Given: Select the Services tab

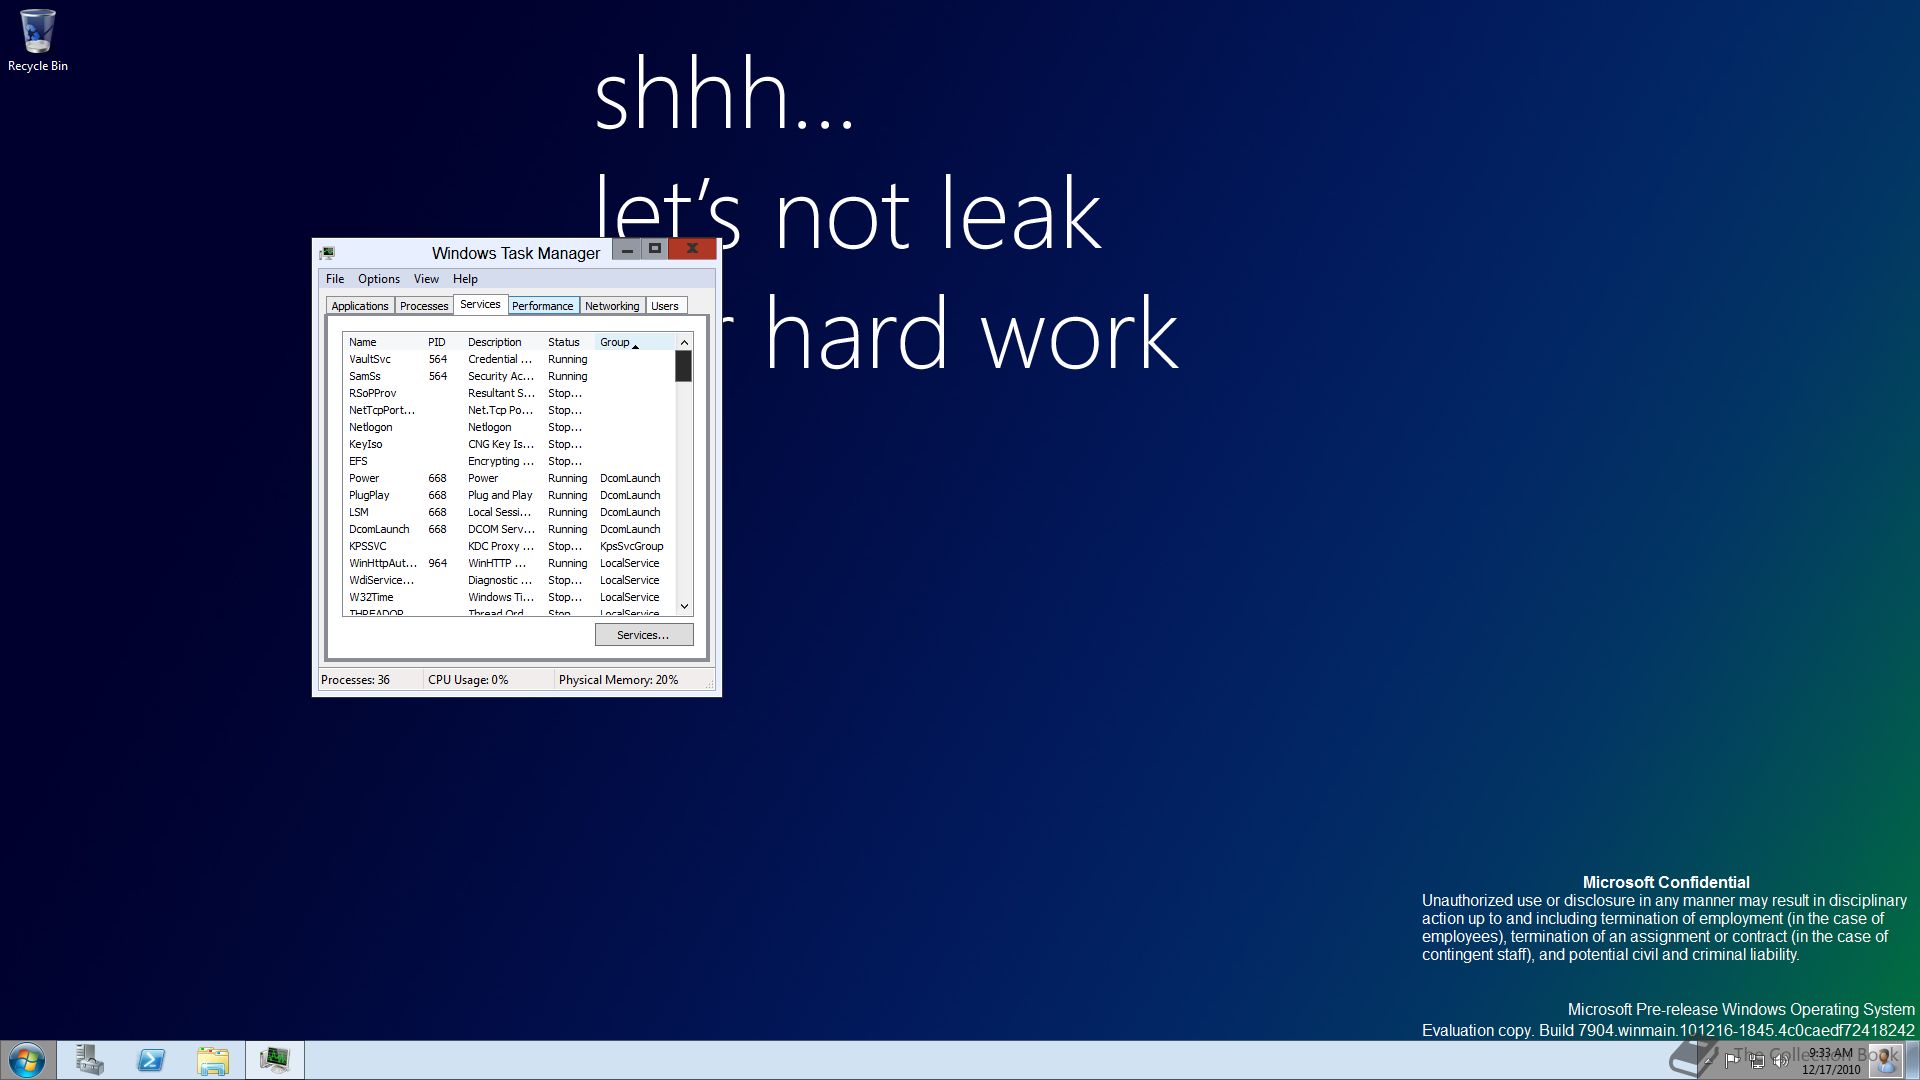Looking at the screenshot, I should [x=480, y=304].
